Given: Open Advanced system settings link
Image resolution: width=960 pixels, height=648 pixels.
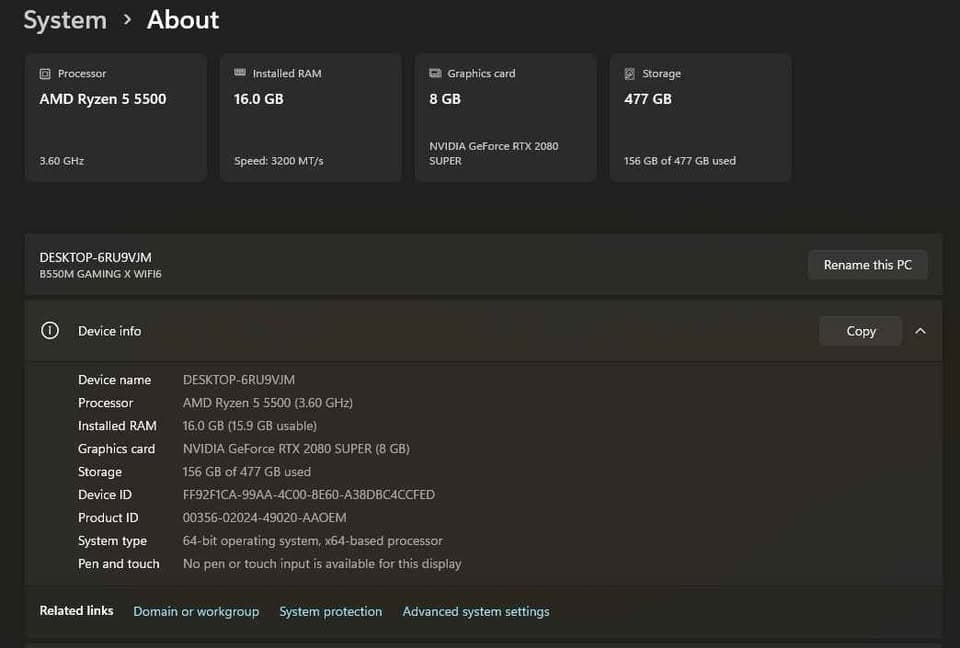Looking at the screenshot, I should [x=476, y=611].
